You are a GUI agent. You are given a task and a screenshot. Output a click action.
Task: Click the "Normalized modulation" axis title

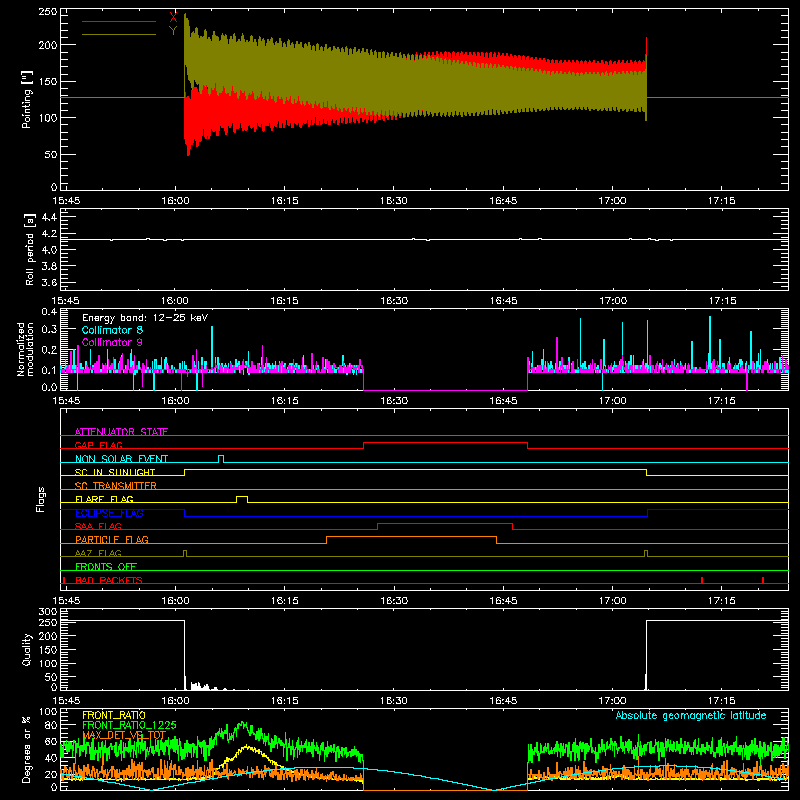click(x=26, y=349)
